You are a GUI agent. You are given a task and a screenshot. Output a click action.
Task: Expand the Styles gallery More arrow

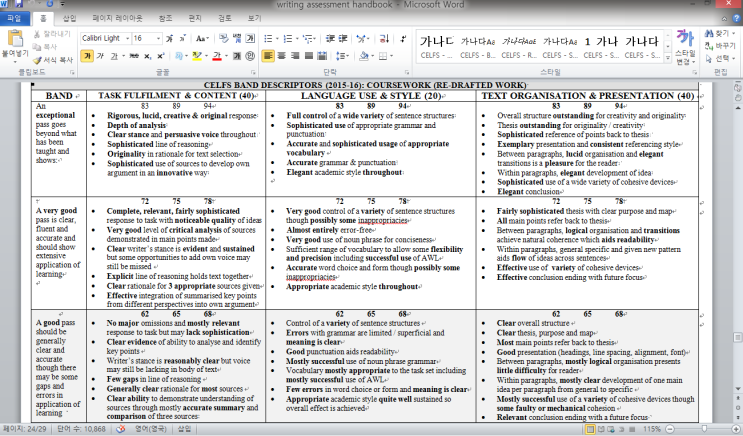pyautogui.click(x=668, y=58)
